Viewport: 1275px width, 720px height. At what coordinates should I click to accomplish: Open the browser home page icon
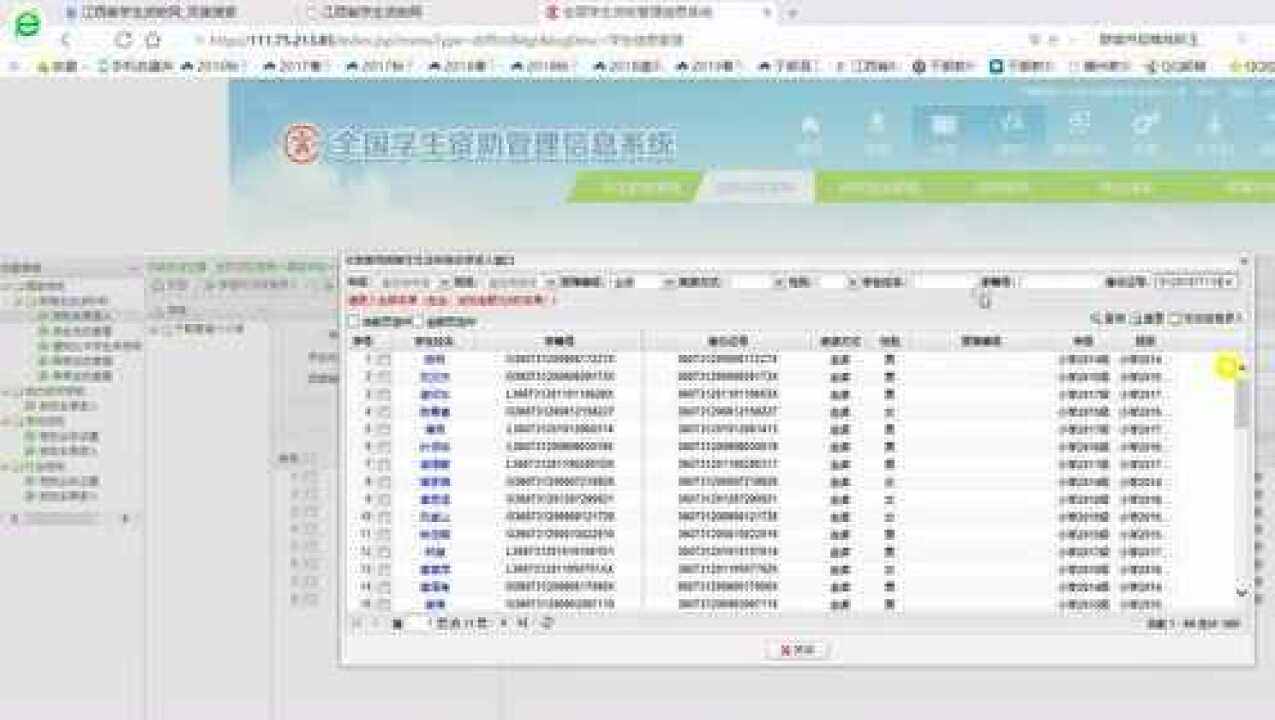[153, 40]
